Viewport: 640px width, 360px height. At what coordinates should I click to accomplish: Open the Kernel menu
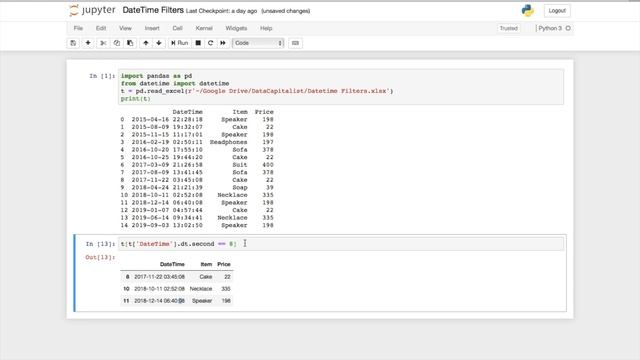(204, 28)
